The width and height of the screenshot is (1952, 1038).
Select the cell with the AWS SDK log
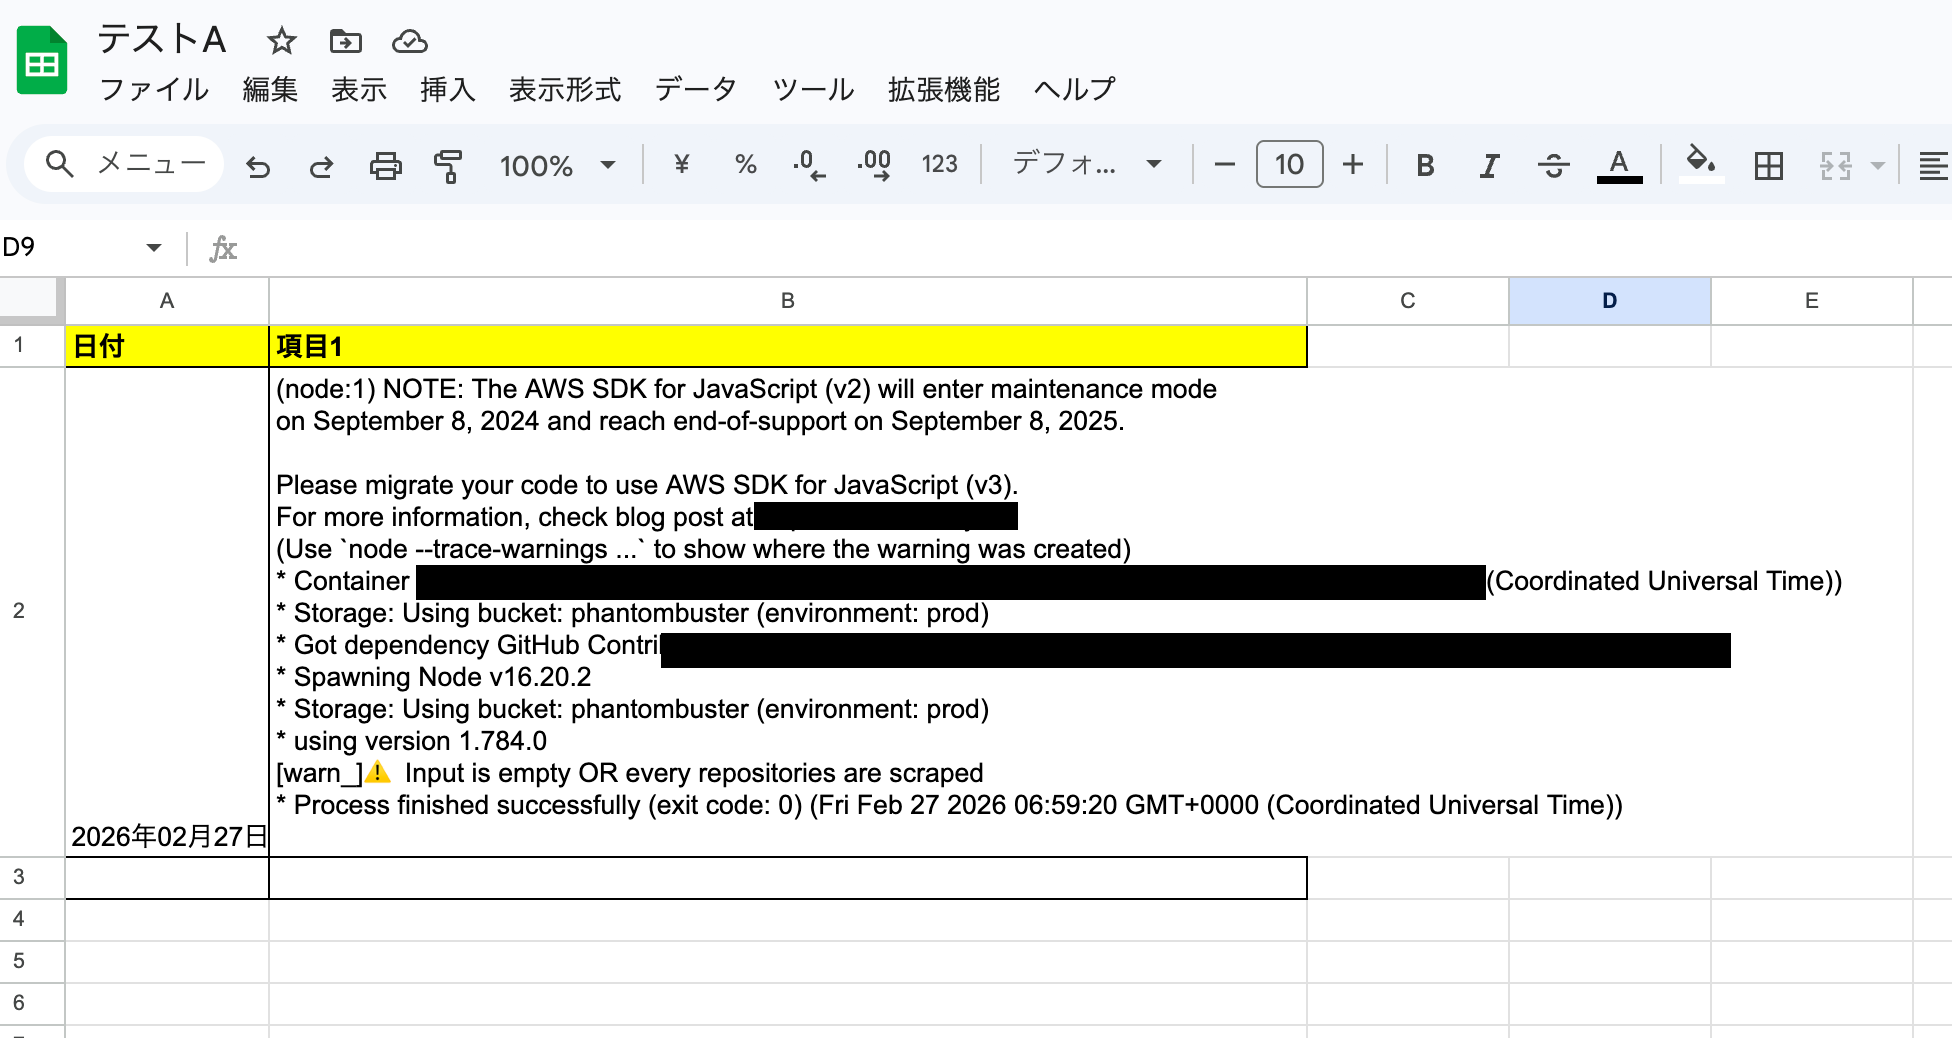tap(788, 612)
